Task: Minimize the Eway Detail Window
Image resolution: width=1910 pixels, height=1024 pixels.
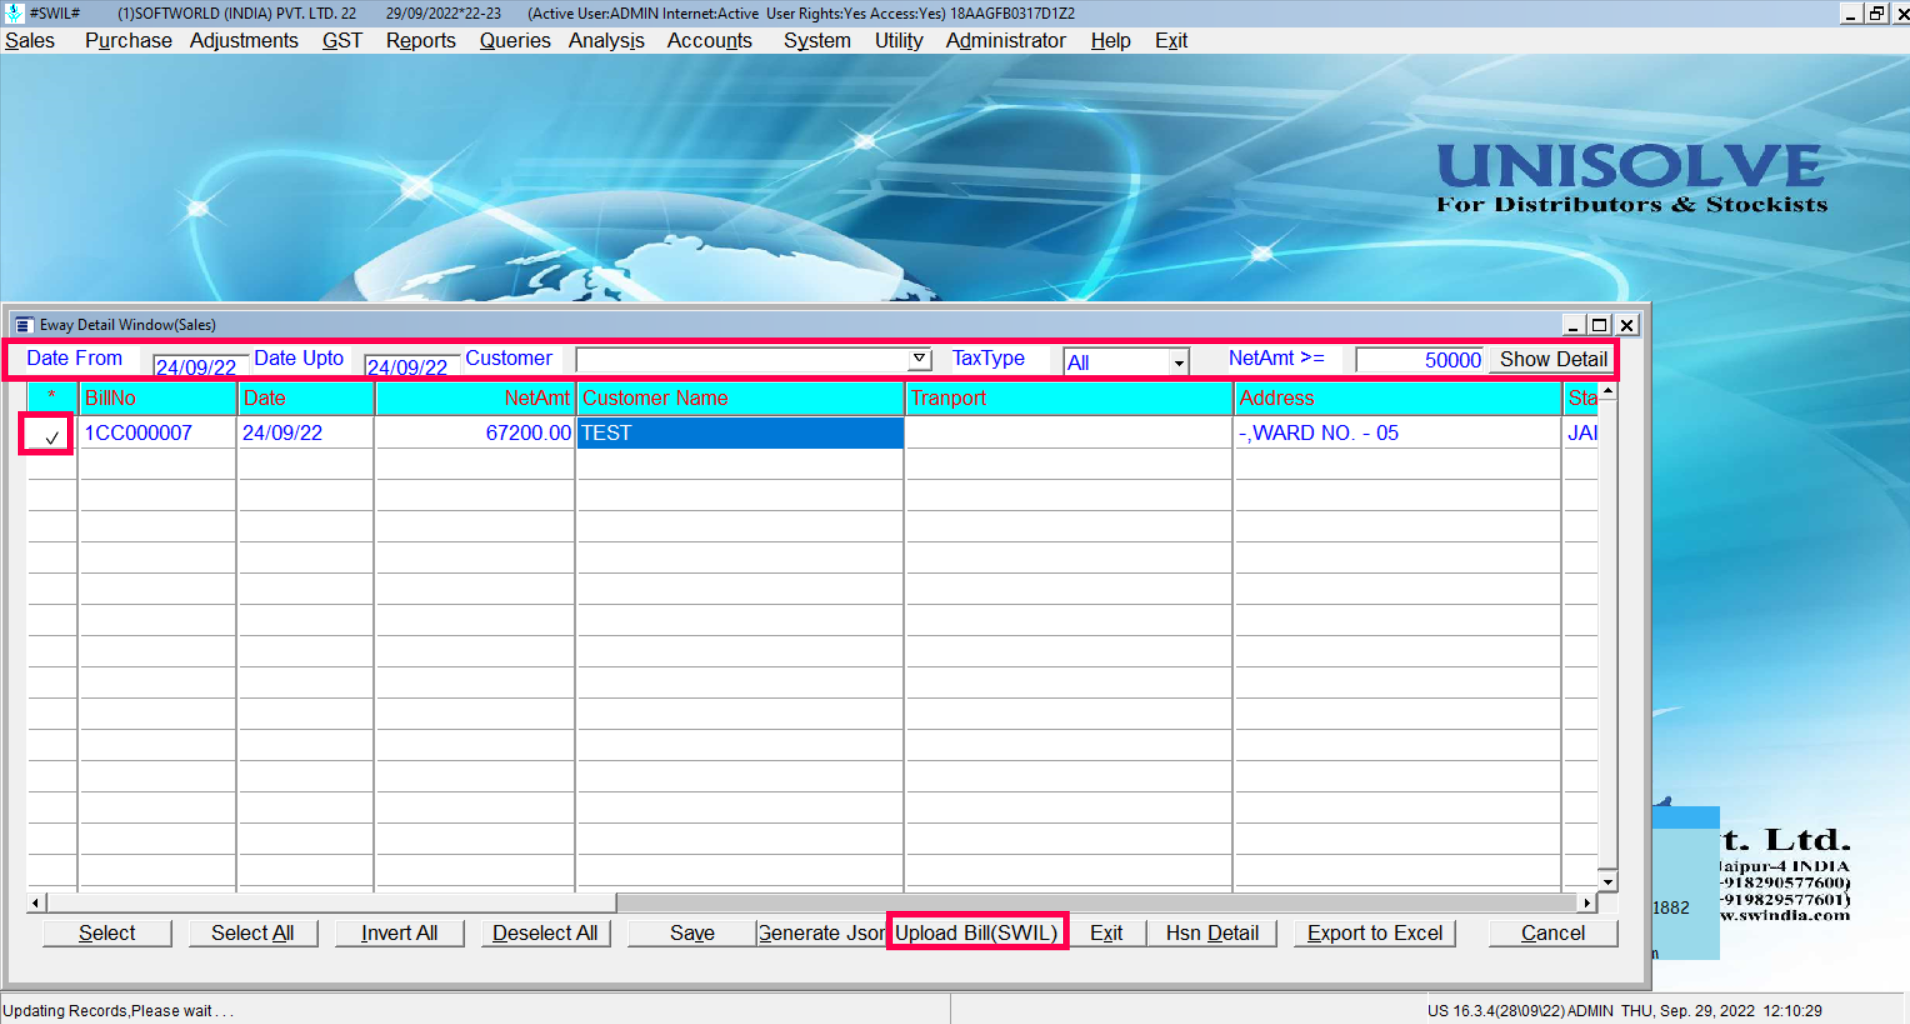Action: pyautogui.click(x=1573, y=325)
